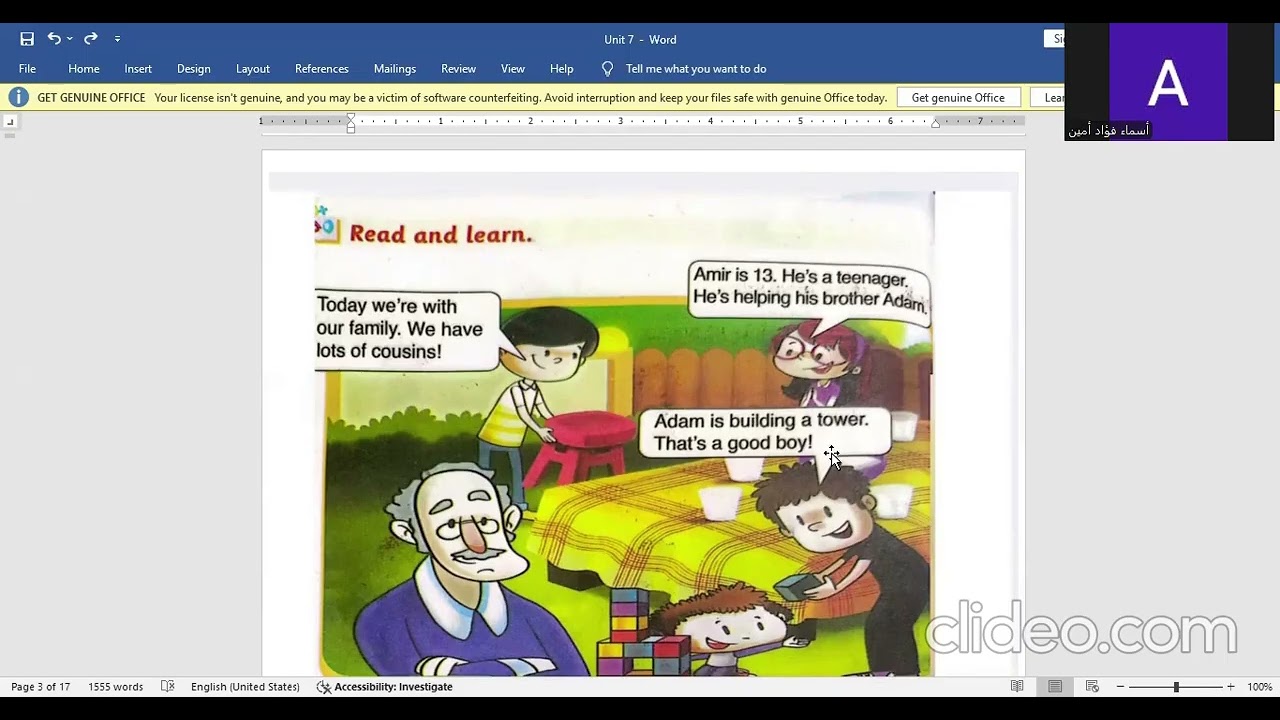This screenshot has height=720, width=1280.
Task: Click the 'Today we're with our family' speech bubble
Action: (406, 330)
